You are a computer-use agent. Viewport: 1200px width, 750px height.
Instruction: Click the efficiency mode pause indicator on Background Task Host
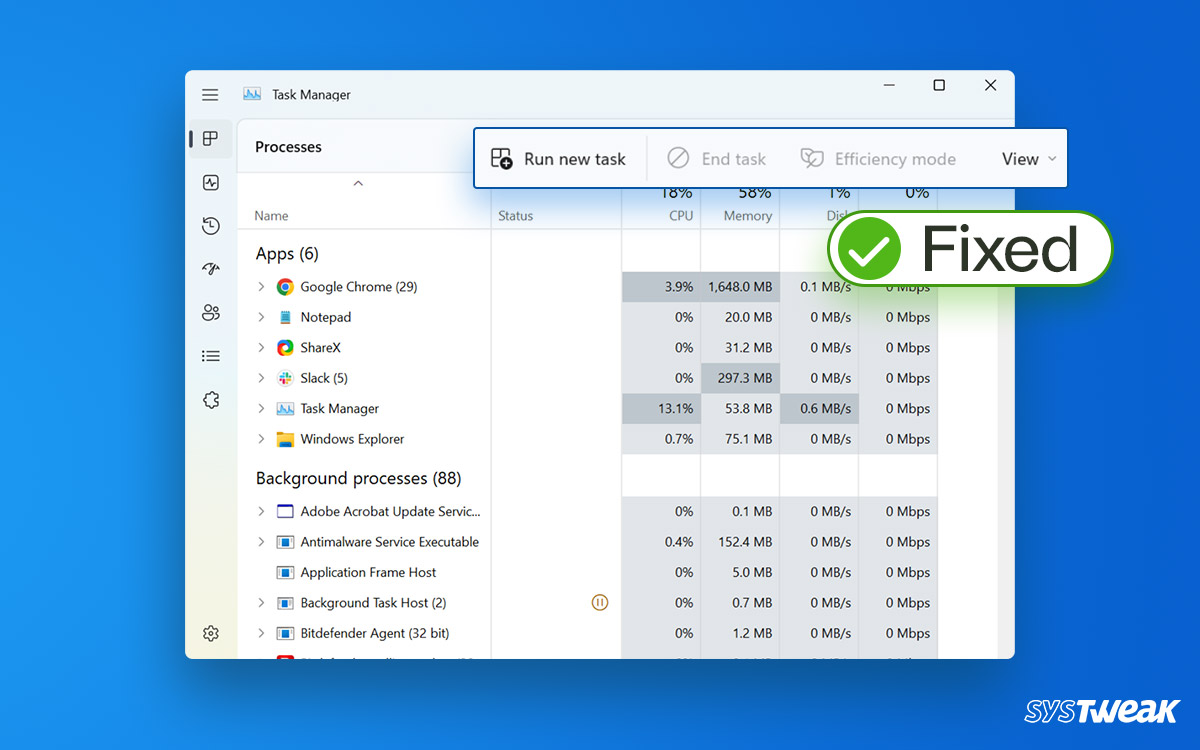click(x=600, y=602)
